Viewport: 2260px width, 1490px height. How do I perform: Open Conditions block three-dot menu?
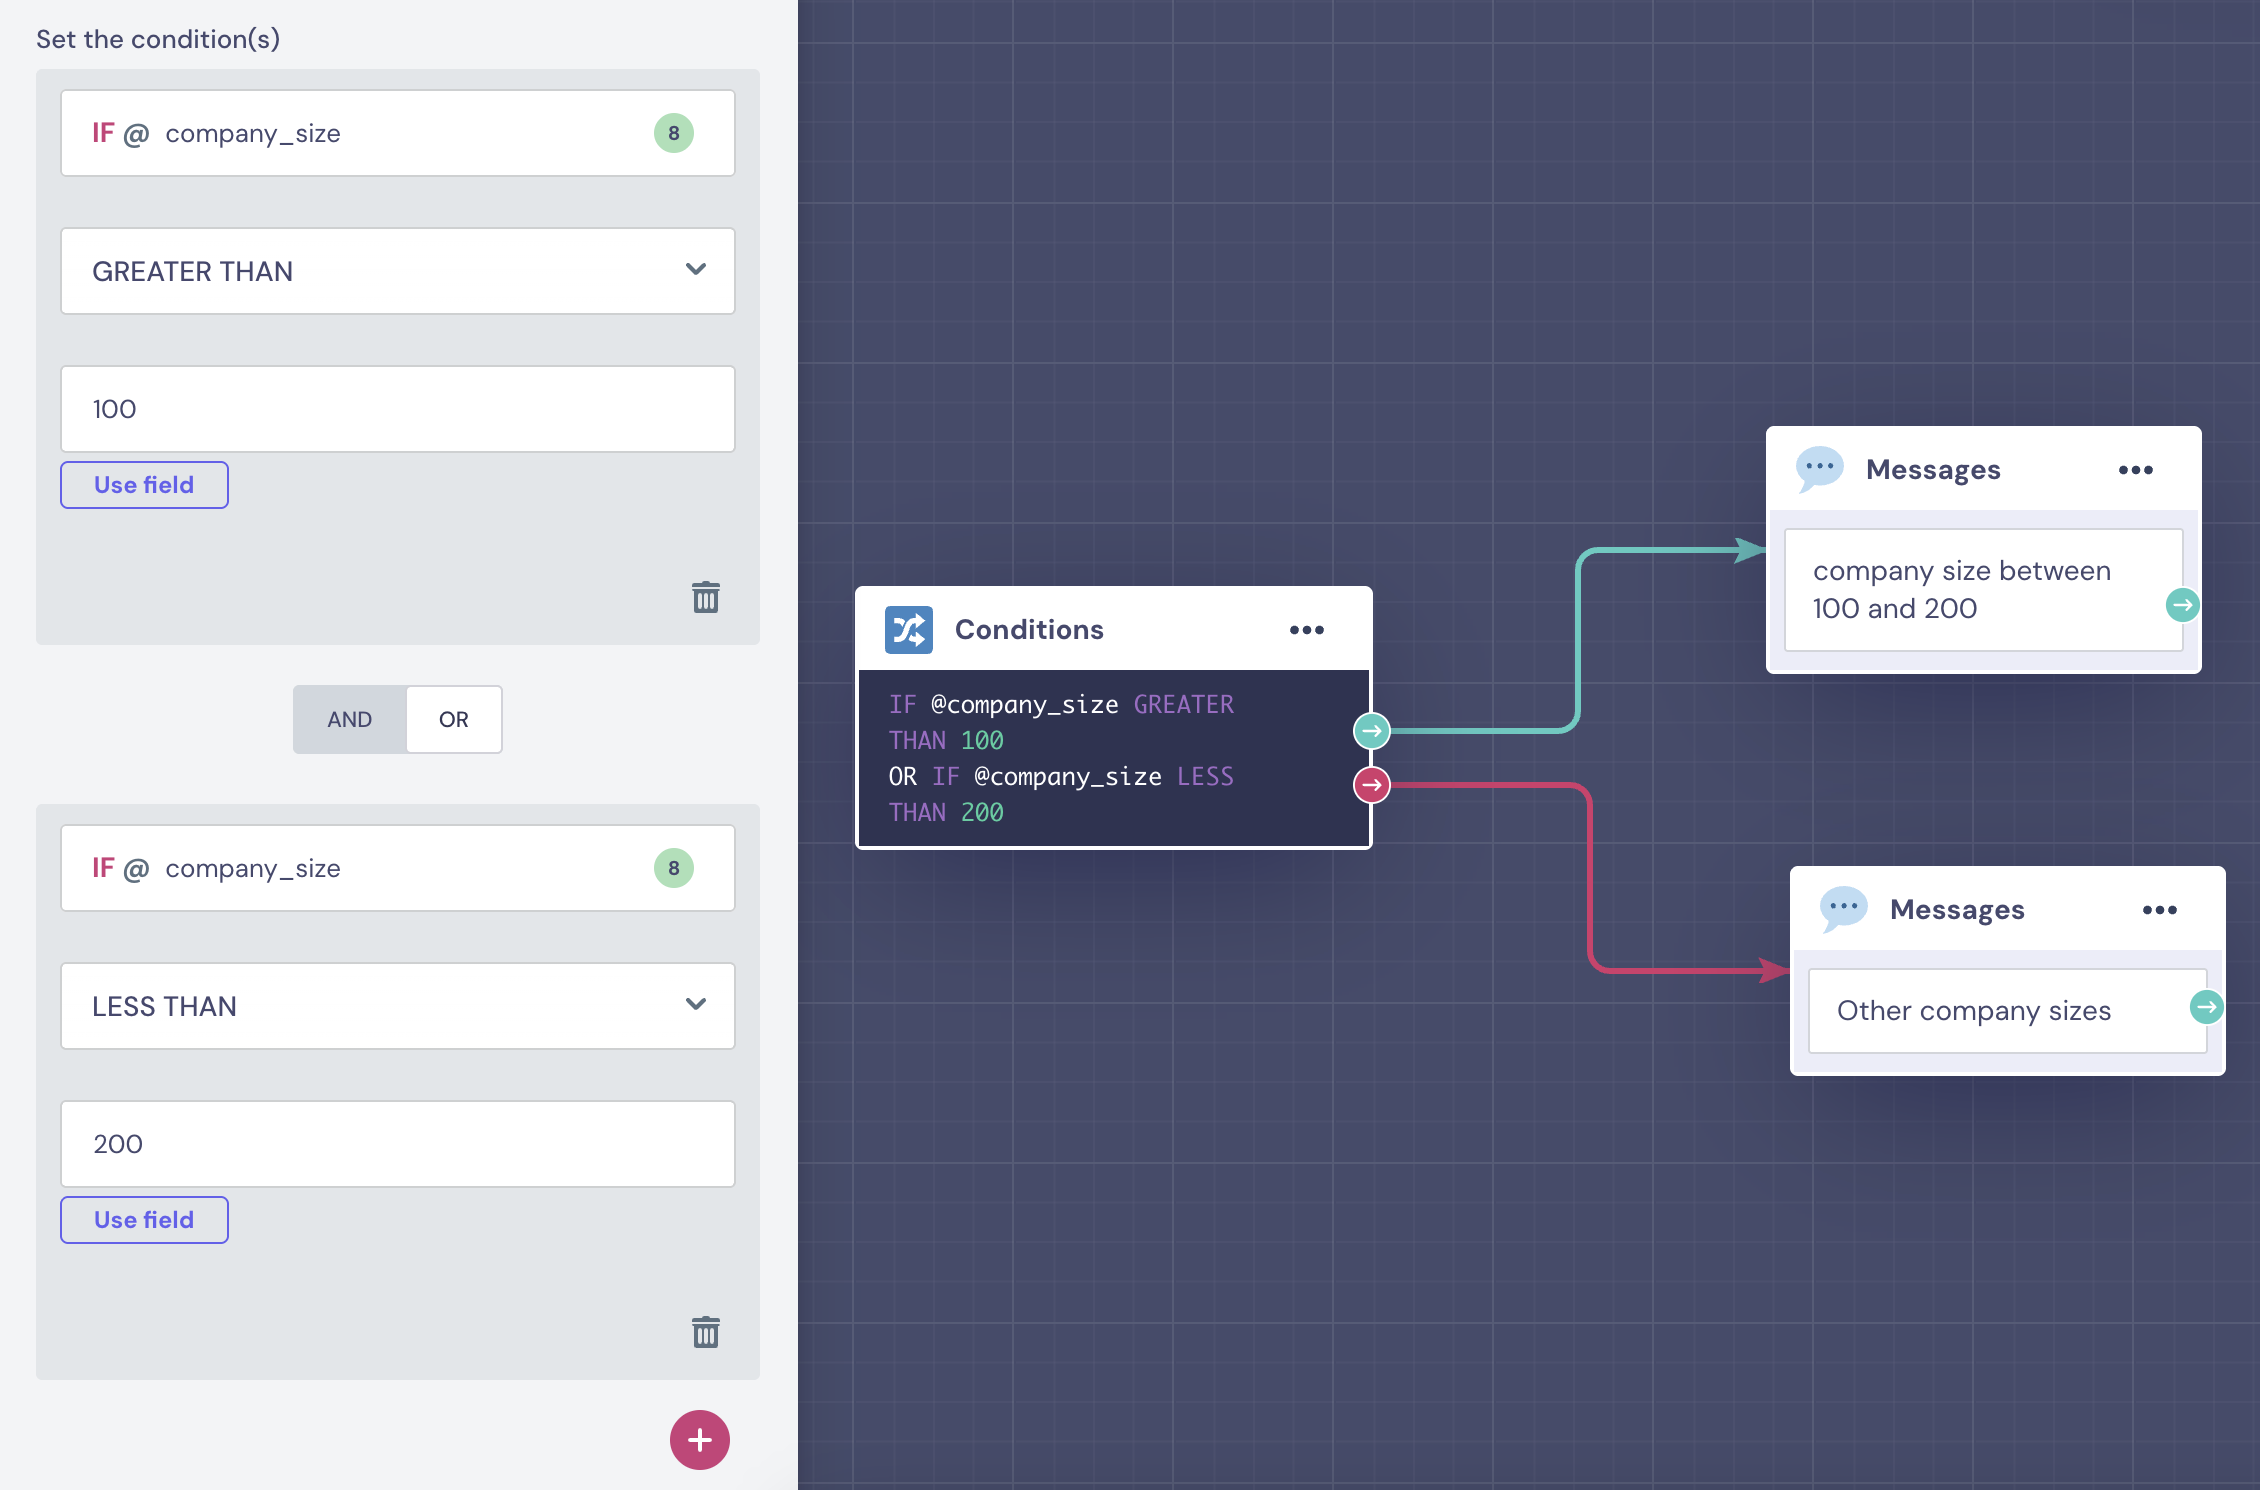click(x=1306, y=630)
